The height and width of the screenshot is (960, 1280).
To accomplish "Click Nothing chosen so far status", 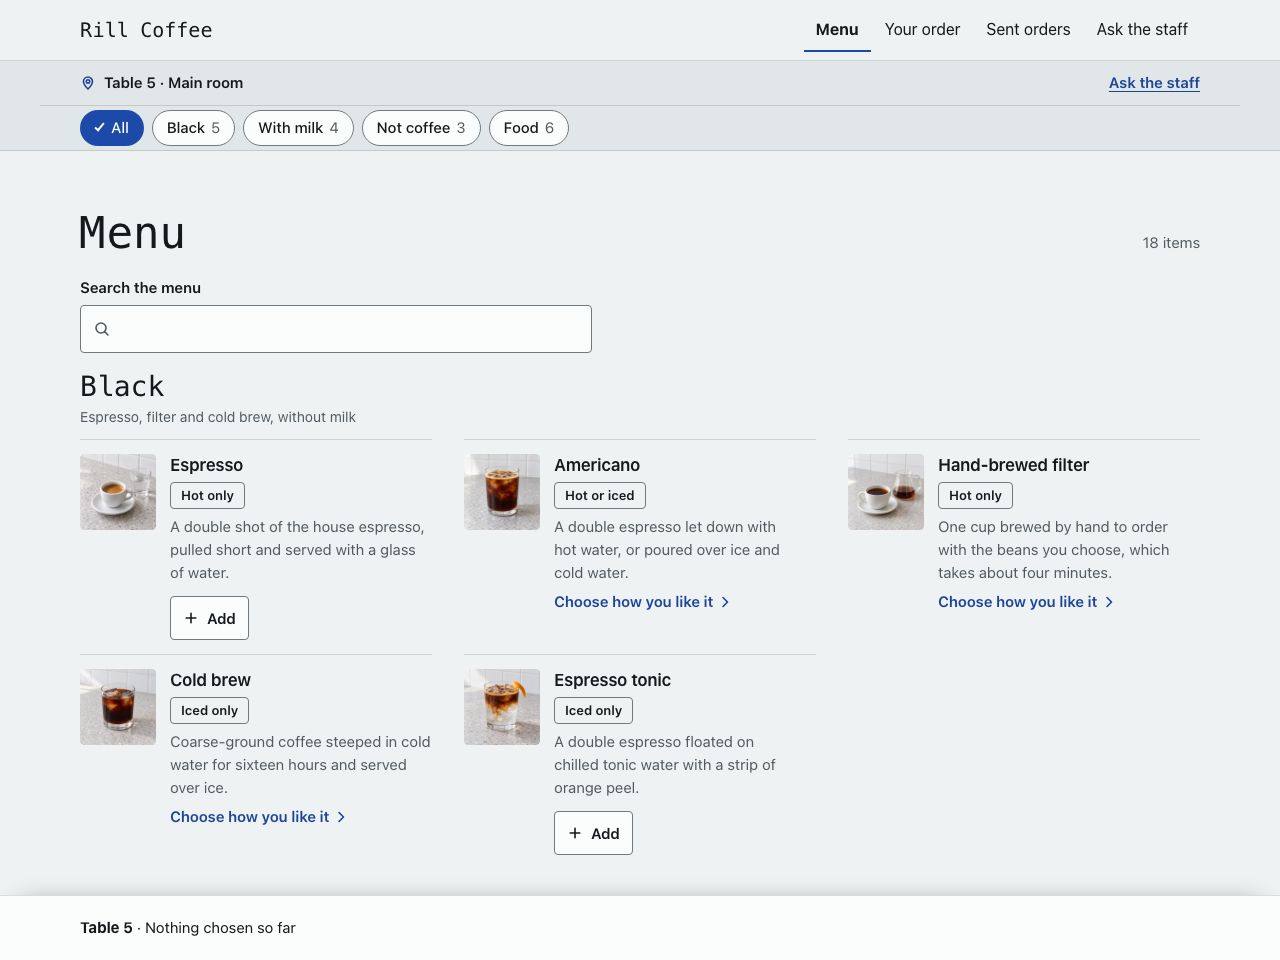I will pos(220,928).
